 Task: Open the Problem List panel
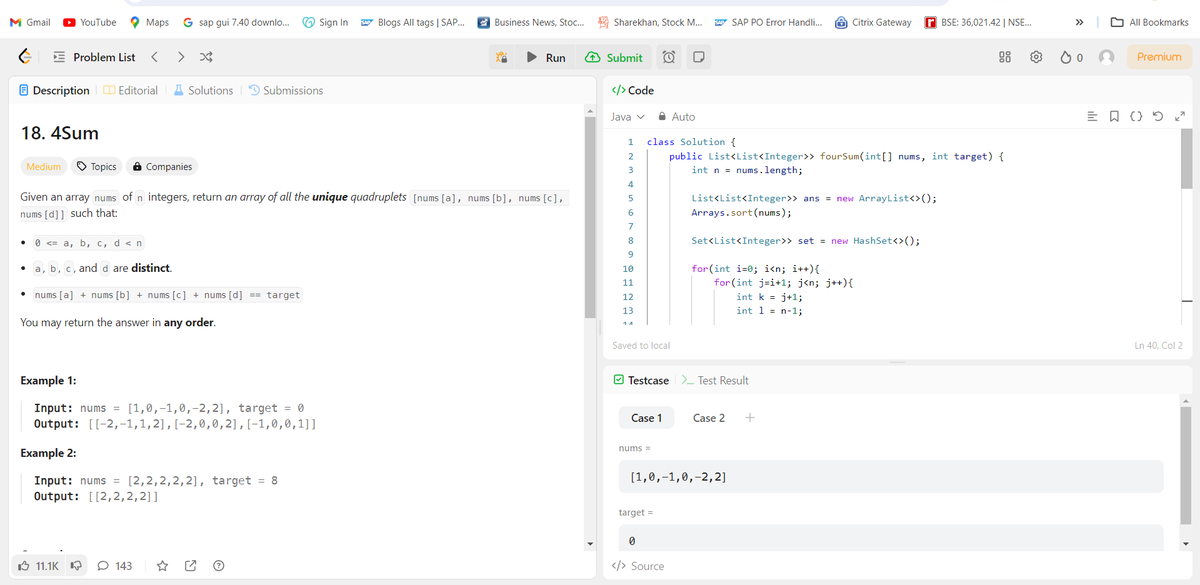[x=94, y=57]
